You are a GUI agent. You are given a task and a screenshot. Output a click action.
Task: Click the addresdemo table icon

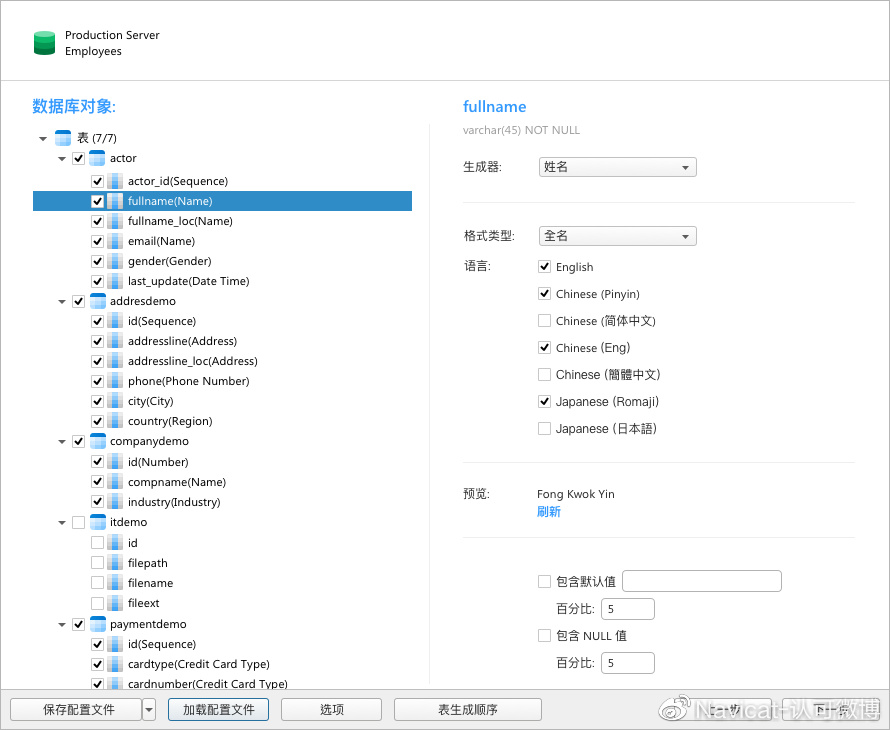pos(98,301)
